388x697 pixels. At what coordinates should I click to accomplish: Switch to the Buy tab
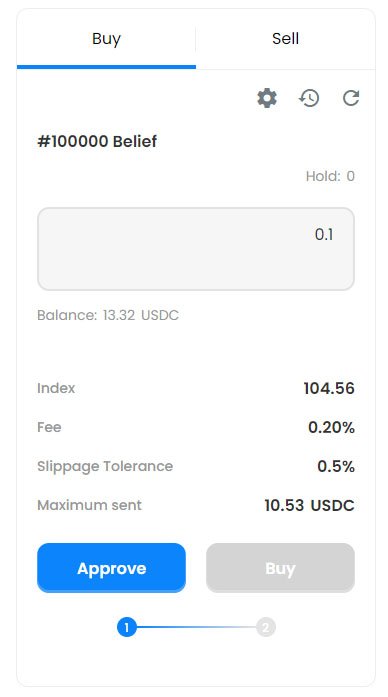pyautogui.click(x=106, y=39)
